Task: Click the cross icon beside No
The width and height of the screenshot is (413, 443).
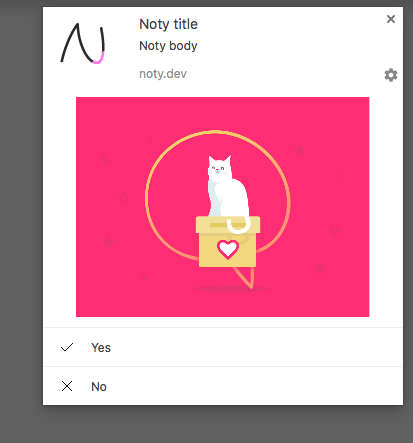Action: (67, 386)
